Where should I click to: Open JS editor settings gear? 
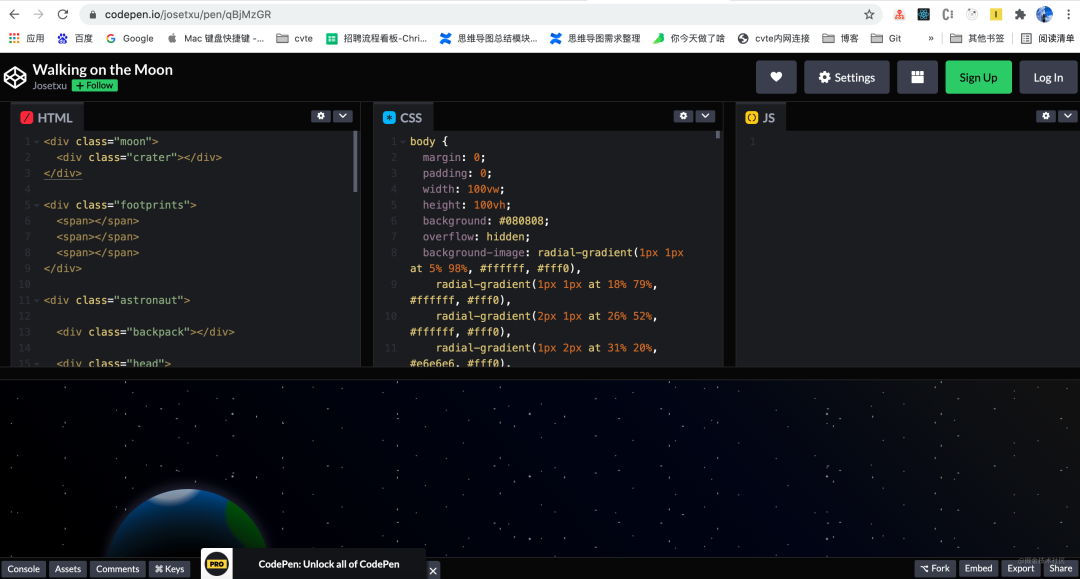click(x=1046, y=116)
